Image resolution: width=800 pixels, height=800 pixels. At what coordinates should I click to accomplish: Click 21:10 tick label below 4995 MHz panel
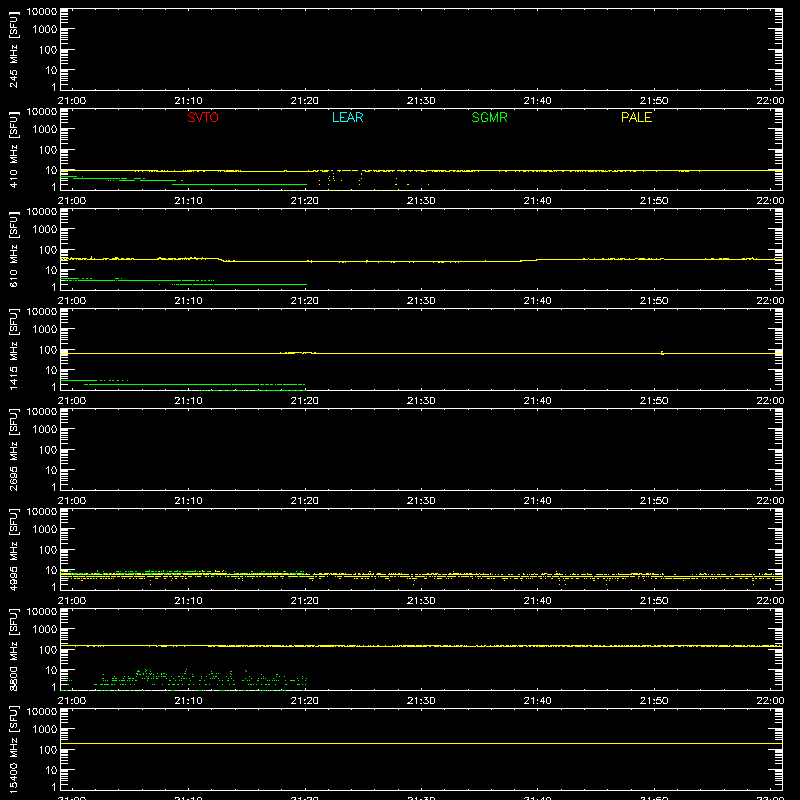click(188, 601)
